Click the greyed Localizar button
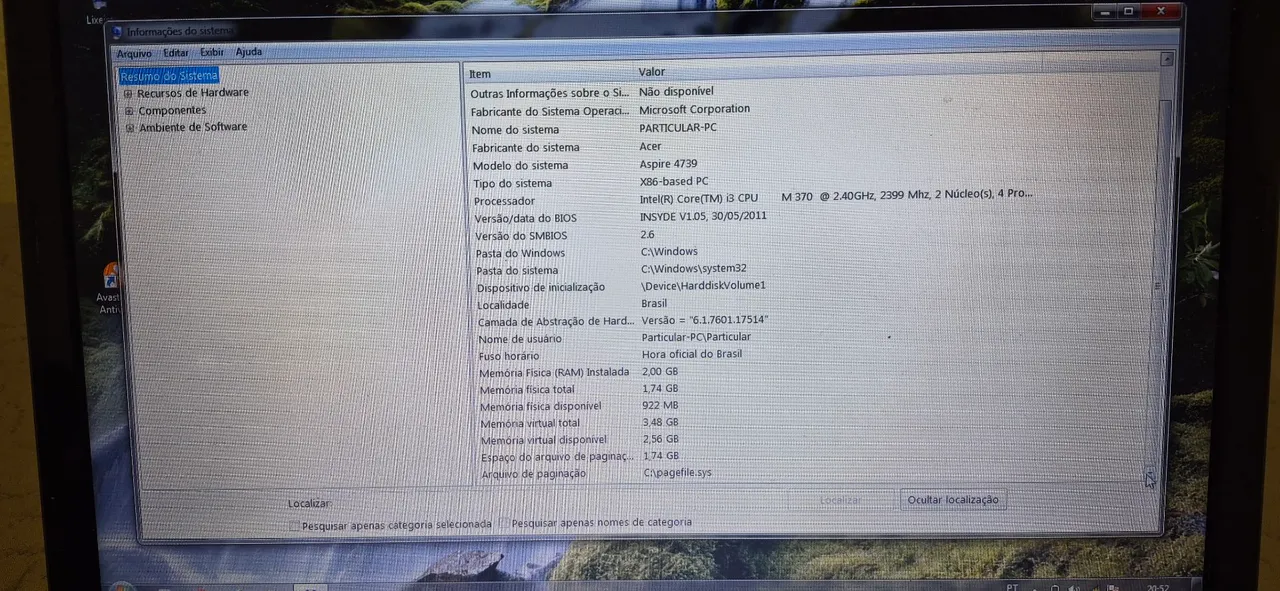 (x=841, y=500)
